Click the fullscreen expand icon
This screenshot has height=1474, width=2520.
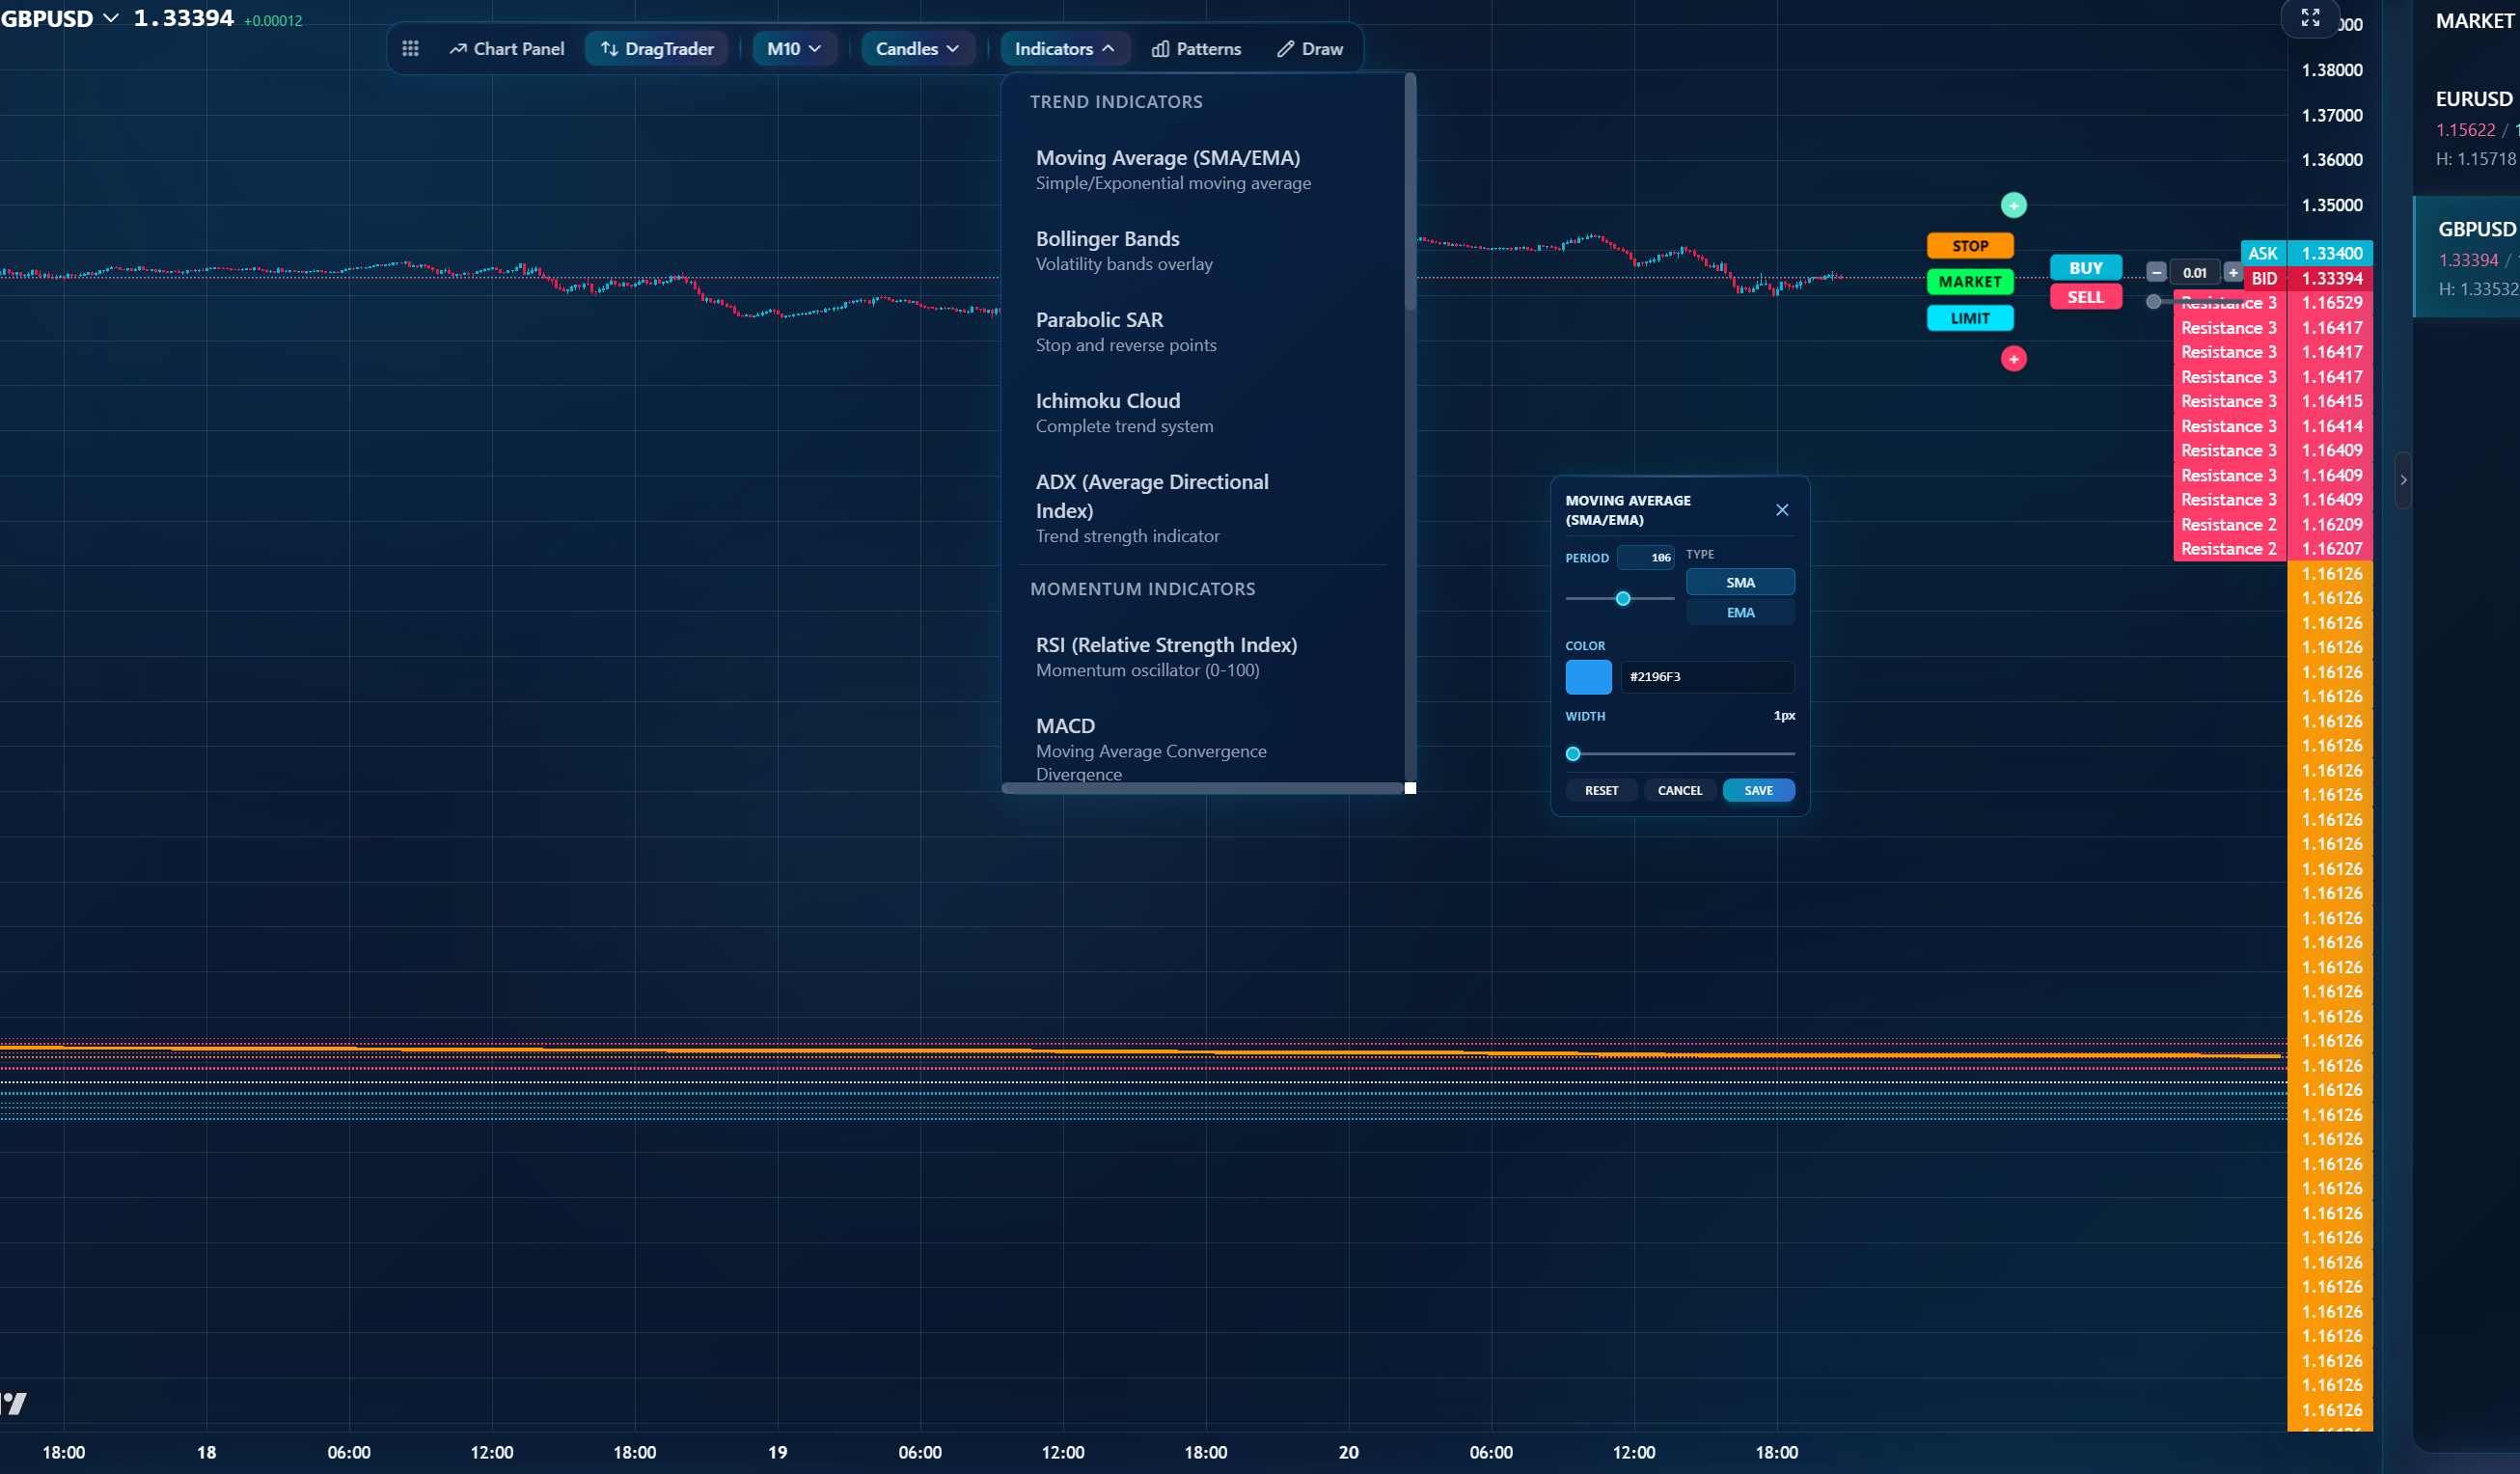[x=2309, y=18]
